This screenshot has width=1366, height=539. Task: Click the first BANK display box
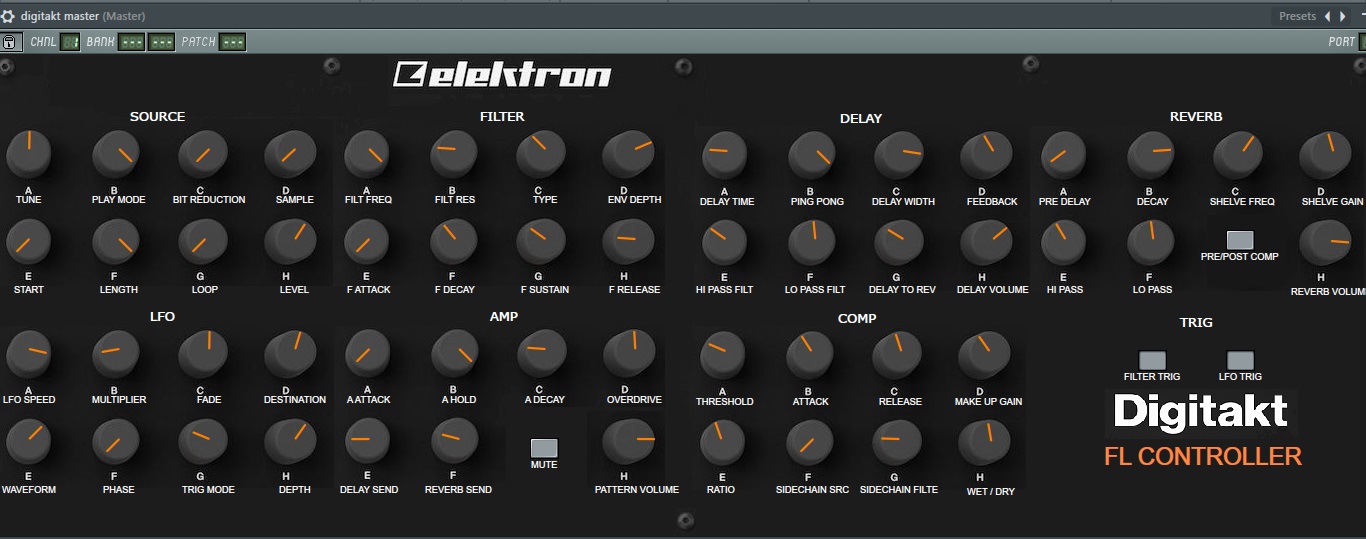tap(131, 42)
